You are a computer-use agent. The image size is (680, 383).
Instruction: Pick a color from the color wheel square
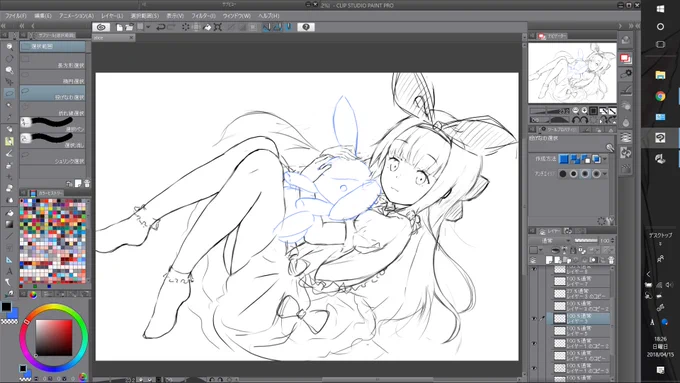coord(54,337)
